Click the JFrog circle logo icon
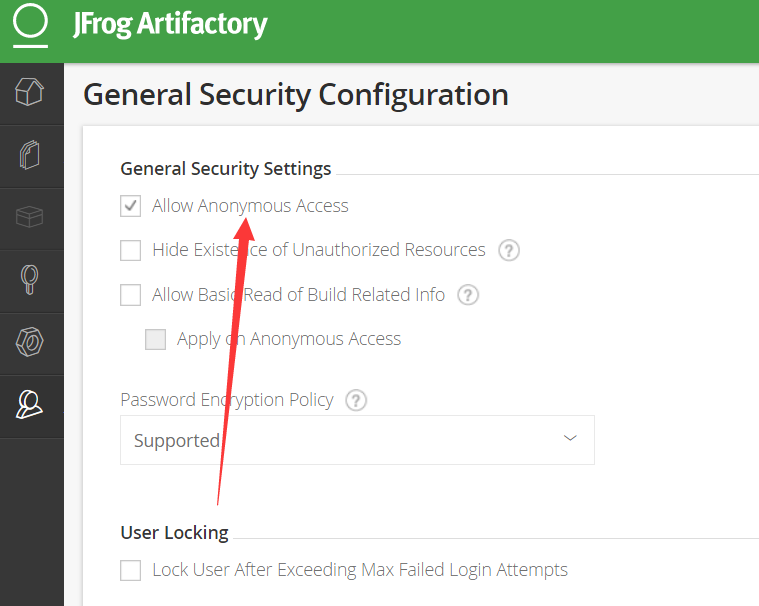759x606 pixels. coord(30,24)
